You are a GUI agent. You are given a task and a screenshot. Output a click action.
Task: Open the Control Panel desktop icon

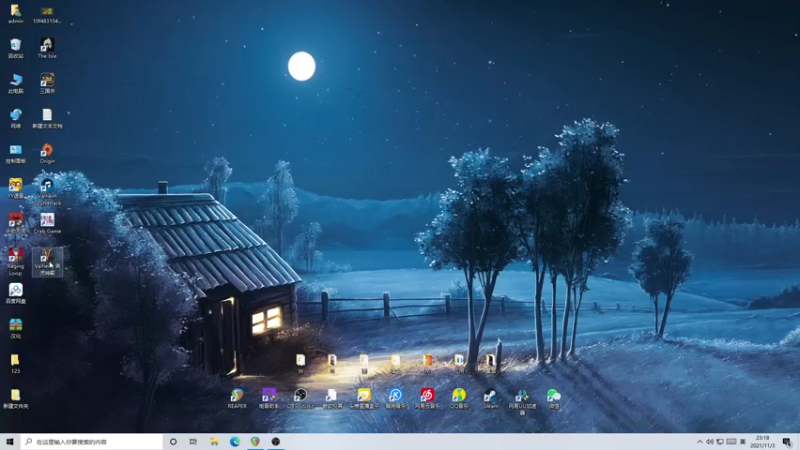[x=15, y=154]
